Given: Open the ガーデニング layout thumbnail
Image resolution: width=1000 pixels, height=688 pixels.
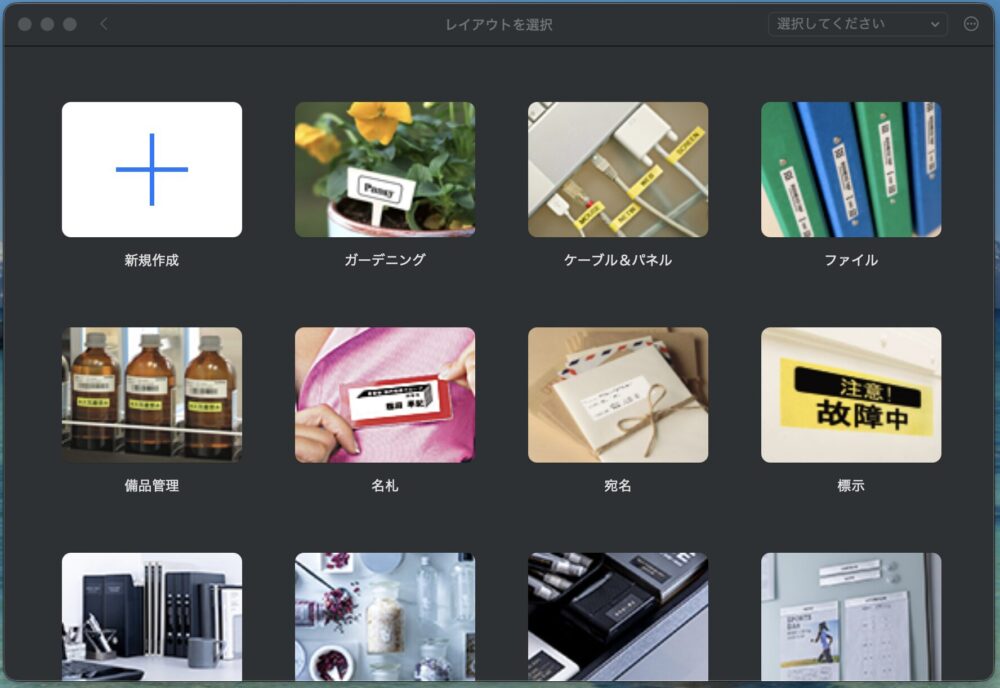Looking at the screenshot, I should click(385, 169).
